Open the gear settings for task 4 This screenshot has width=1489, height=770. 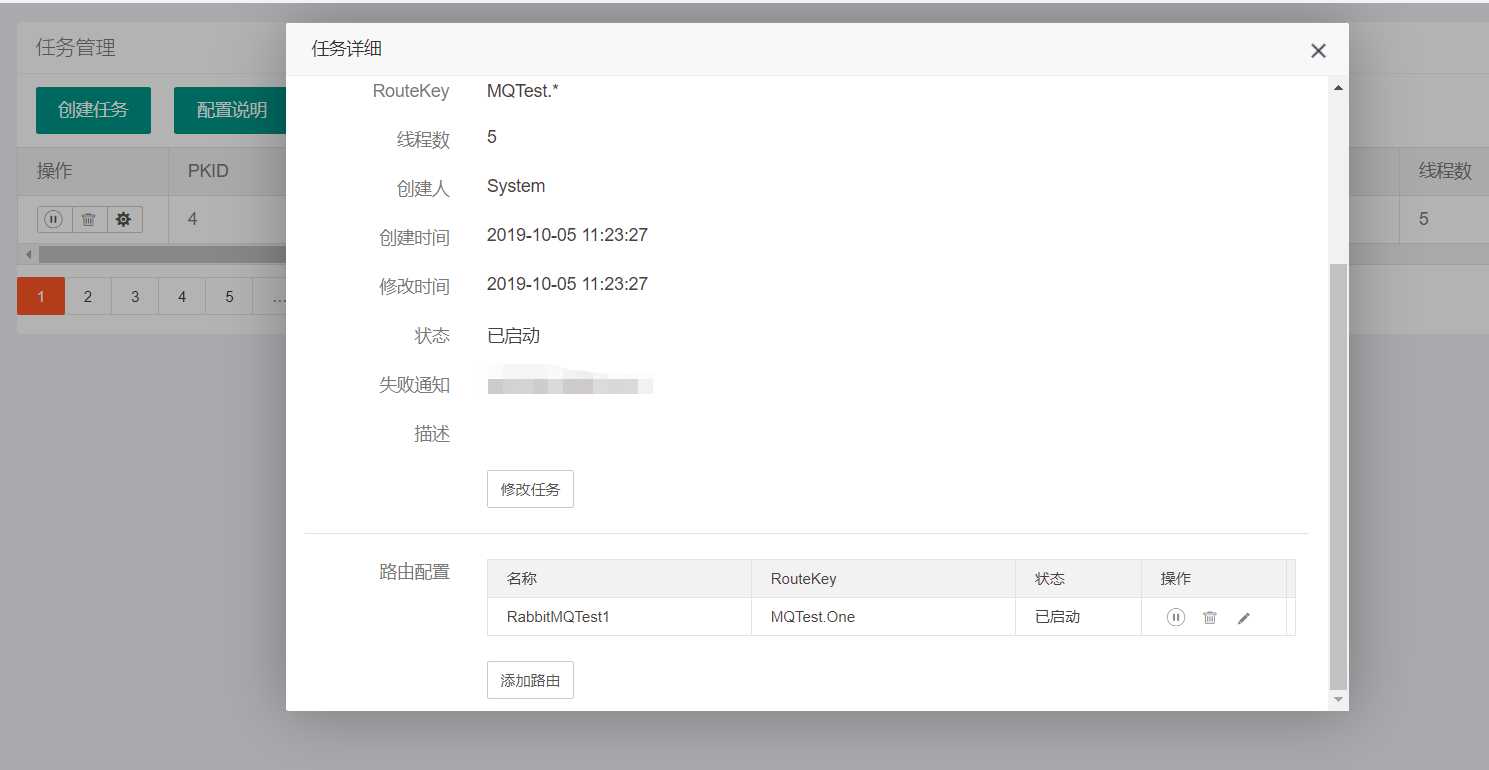(x=124, y=219)
